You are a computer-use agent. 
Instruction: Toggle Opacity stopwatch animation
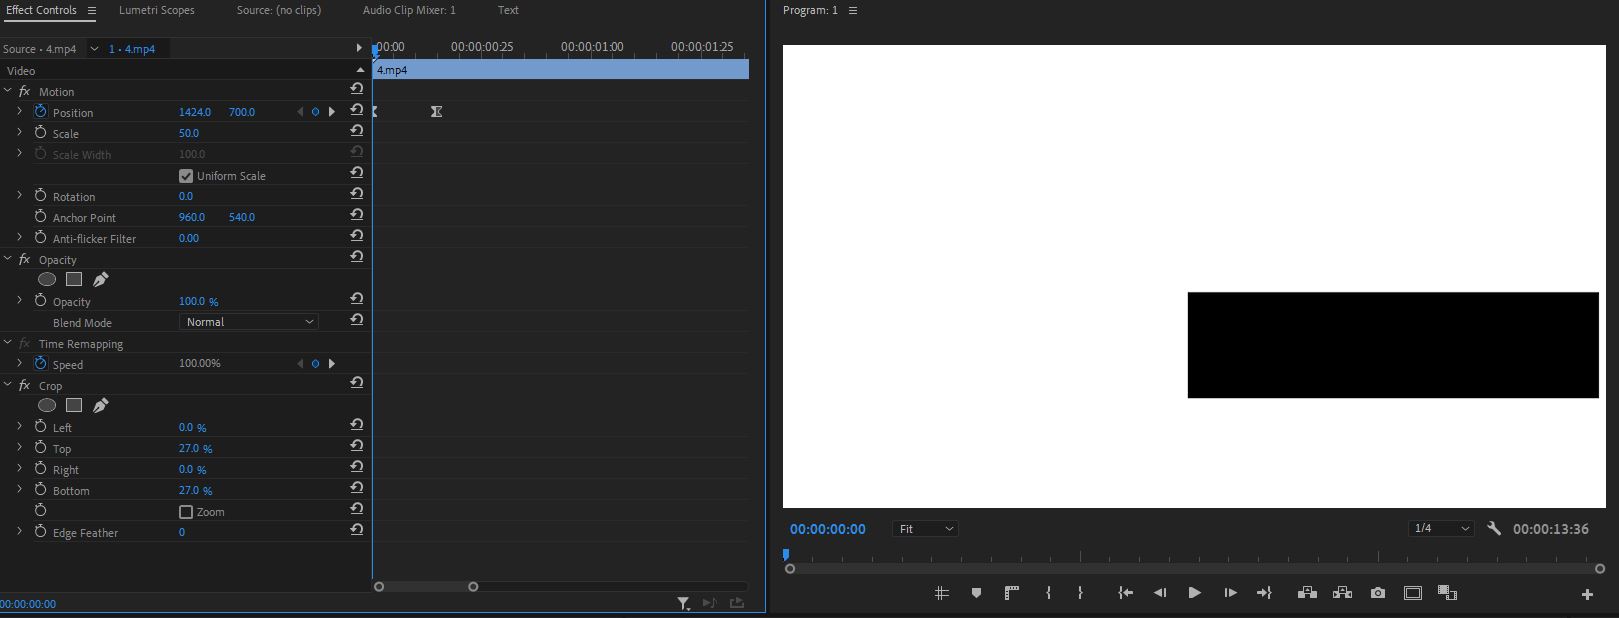click(x=41, y=301)
